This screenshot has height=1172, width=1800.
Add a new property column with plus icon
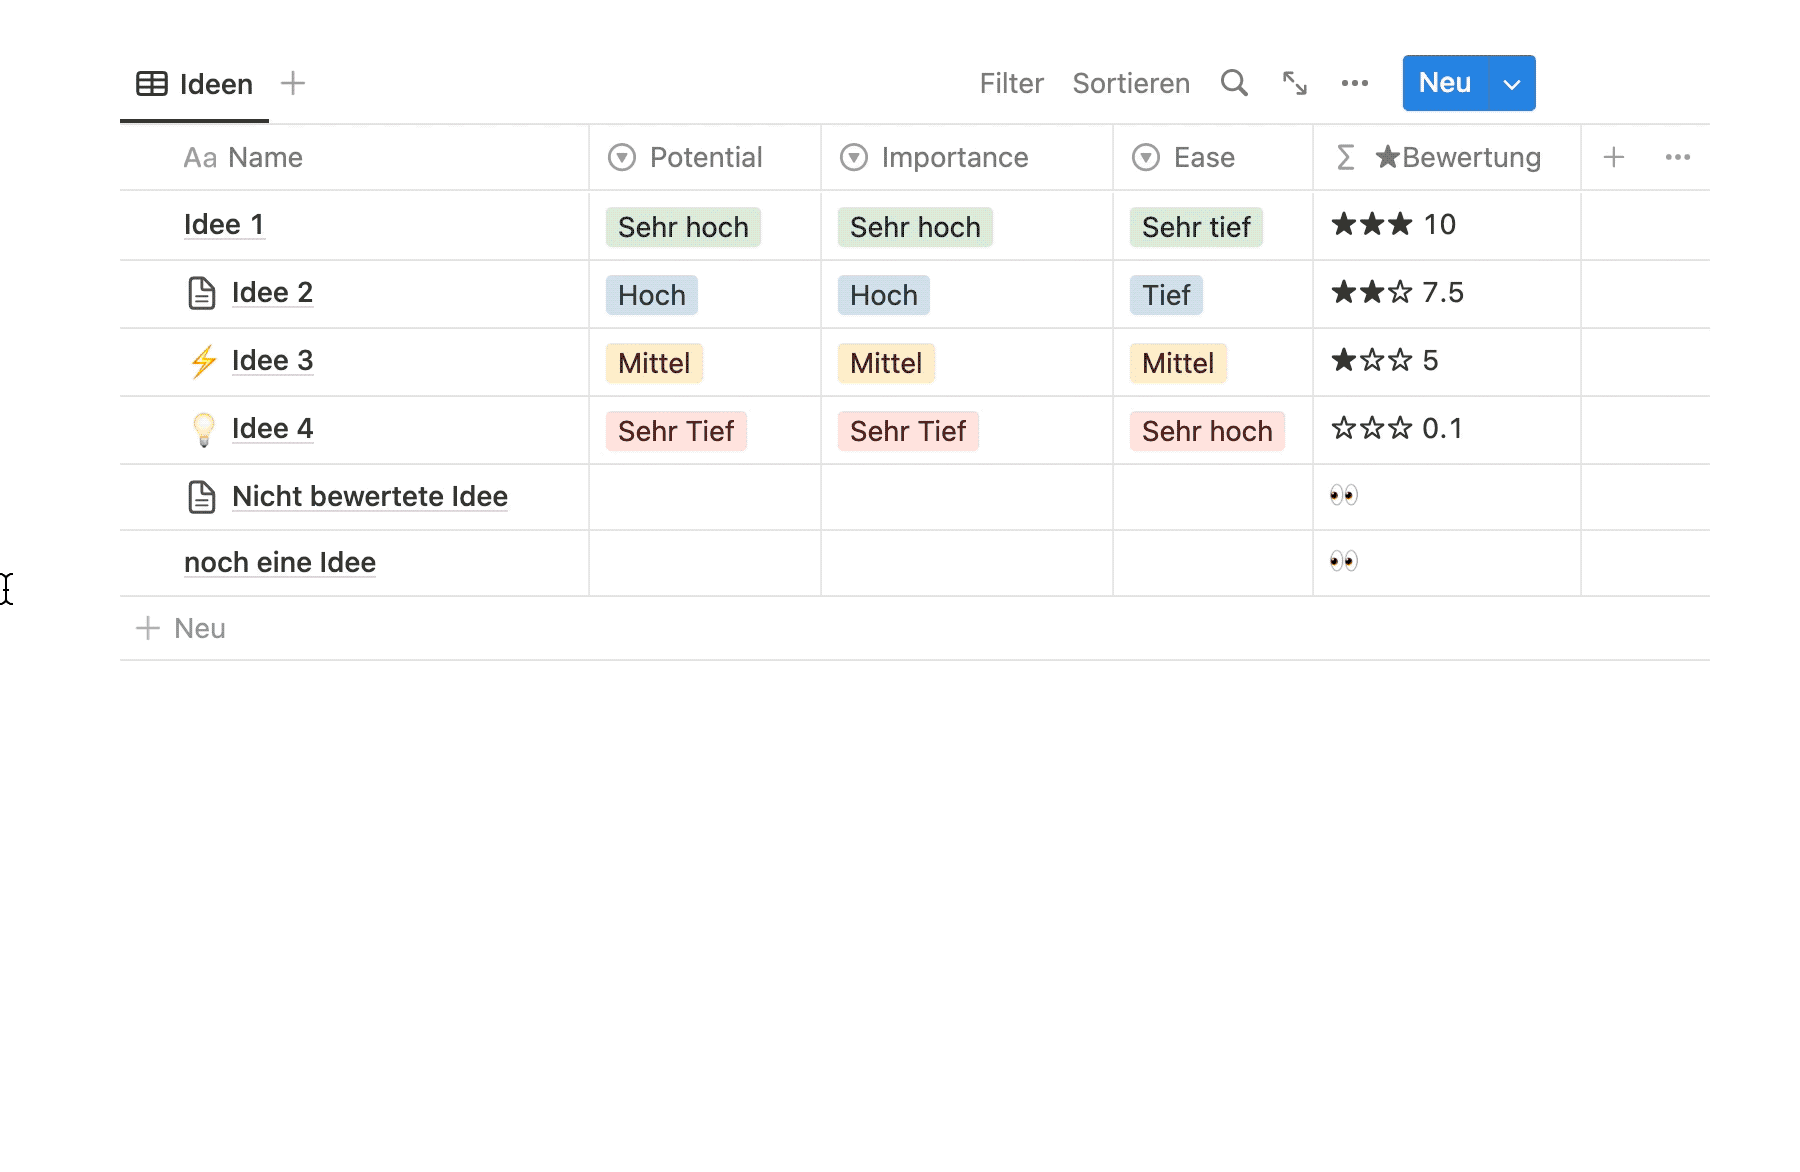coord(1613,157)
